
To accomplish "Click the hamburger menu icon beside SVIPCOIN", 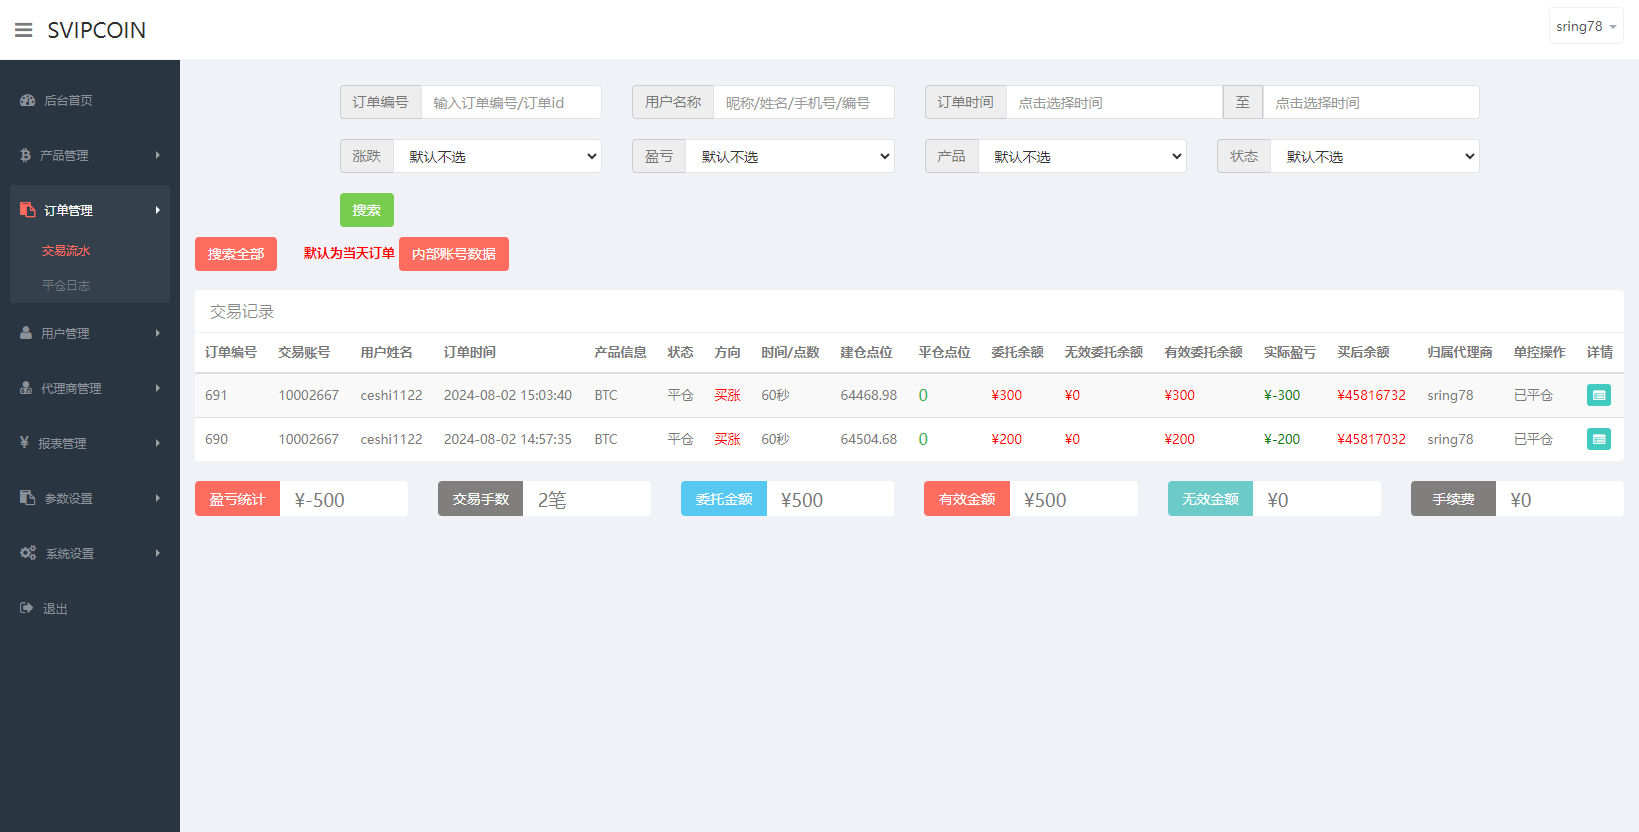I will (x=23, y=30).
